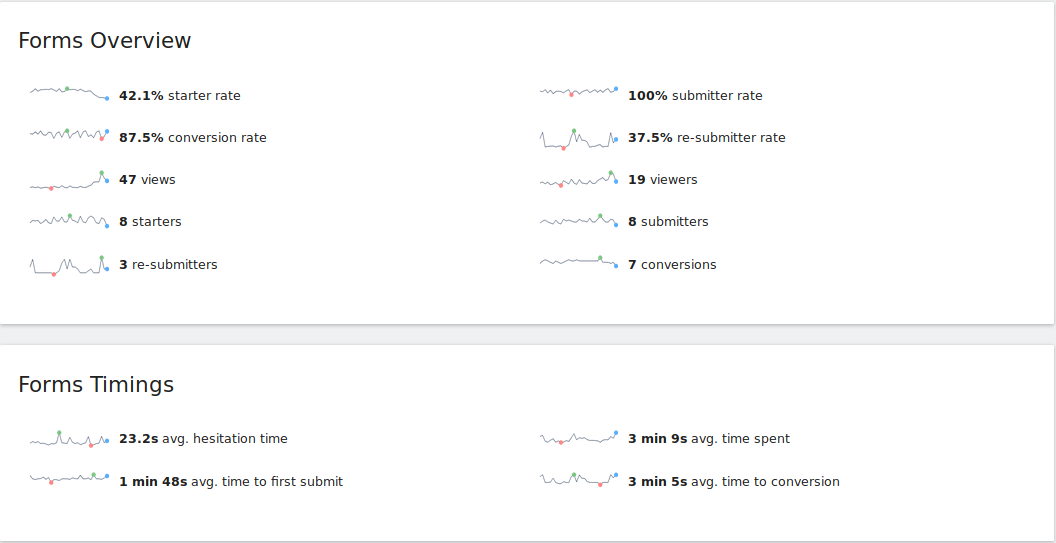Click the re-submitter rate sparkline graph
This screenshot has height=543, width=1056.
[x=579, y=139]
